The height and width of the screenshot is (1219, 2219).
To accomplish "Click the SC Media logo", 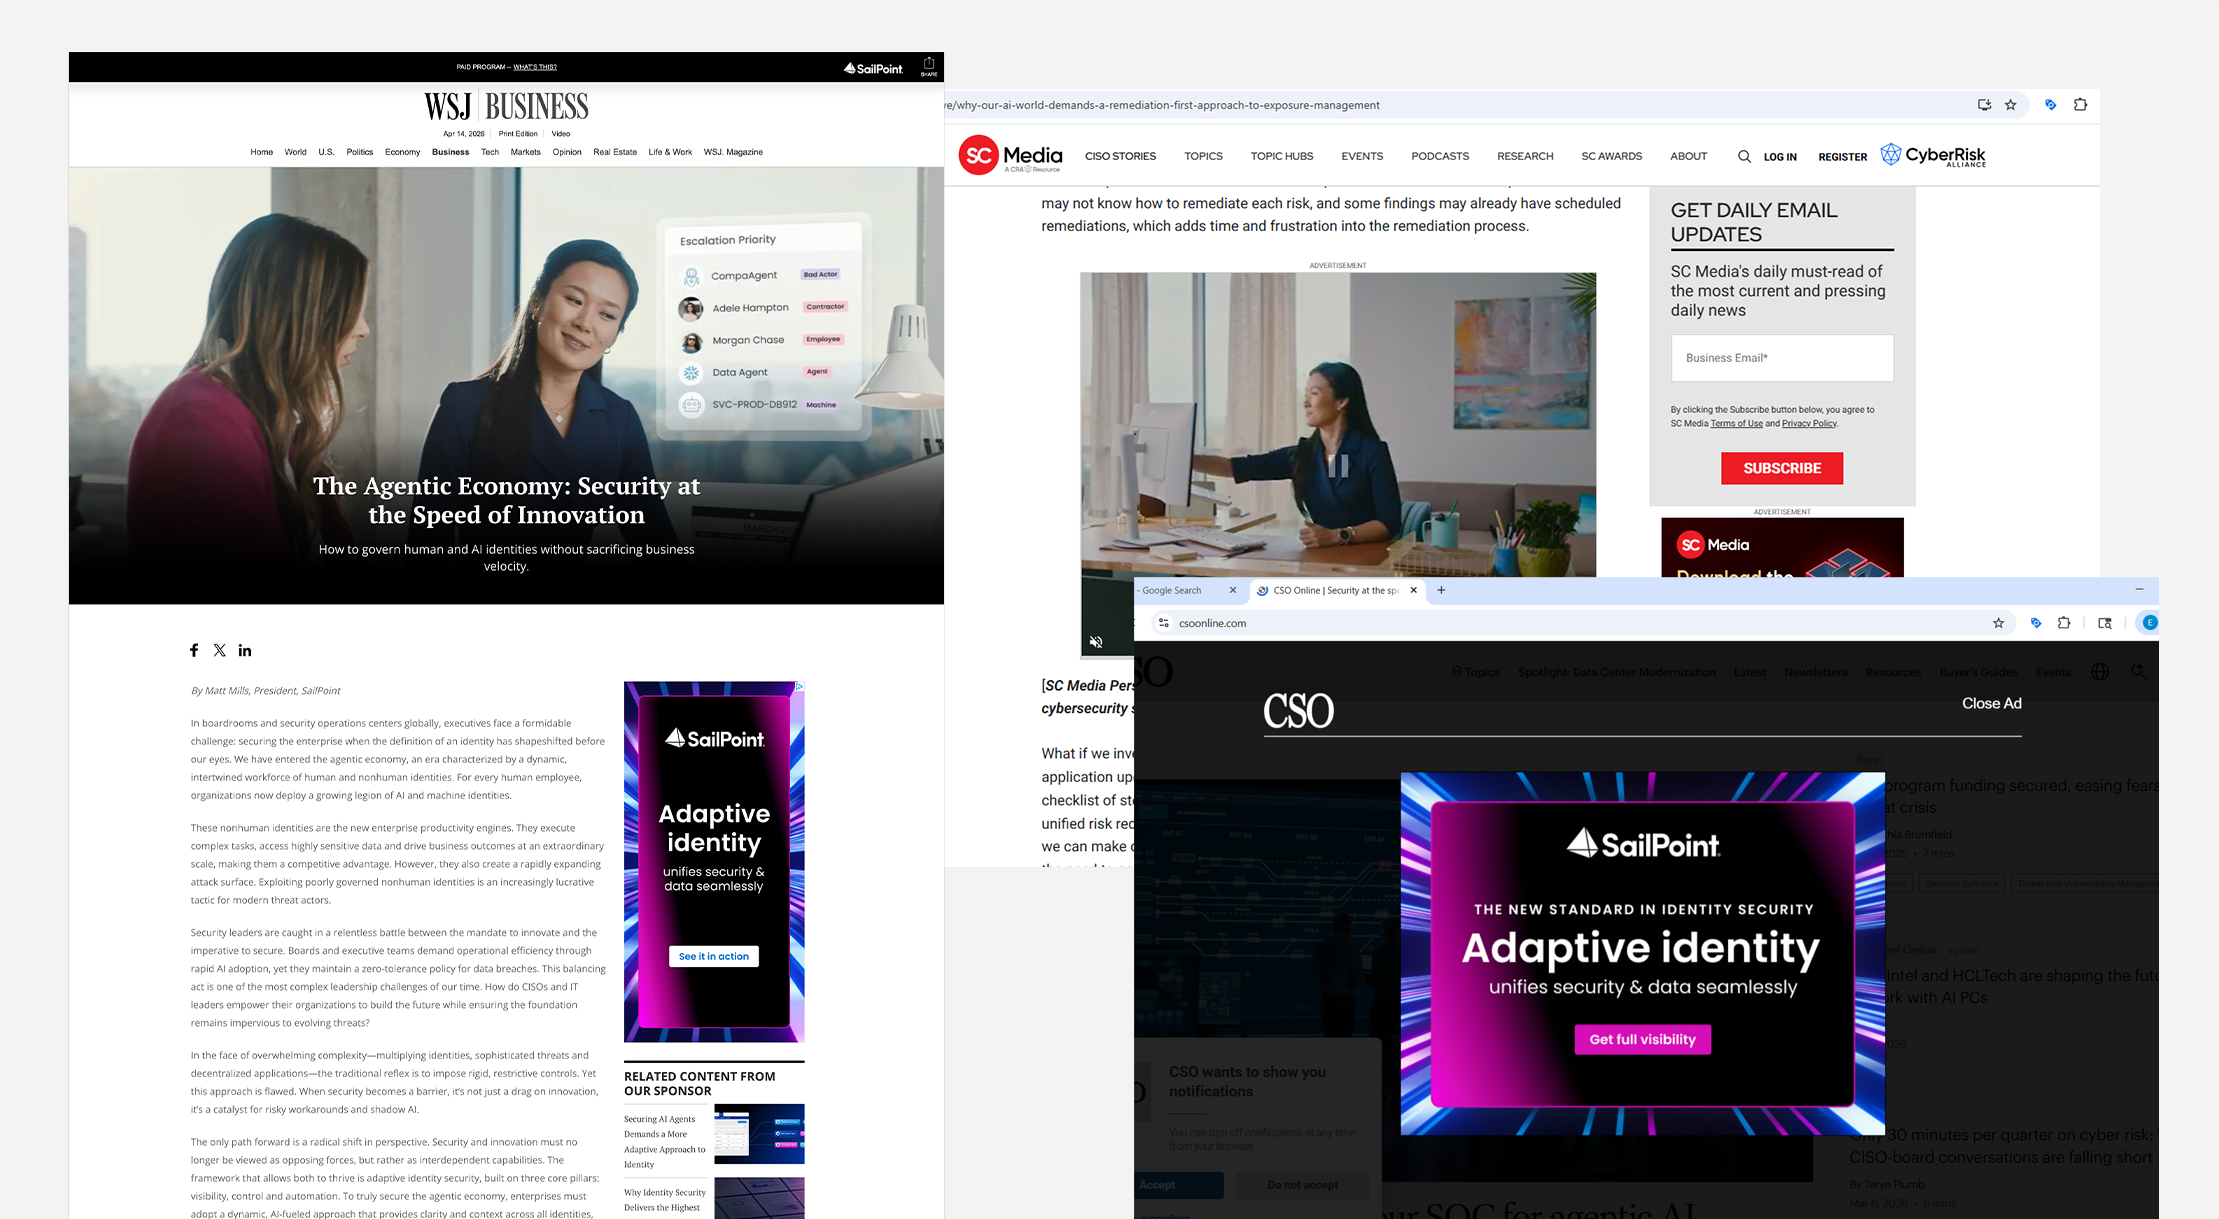I will tap(1010, 155).
